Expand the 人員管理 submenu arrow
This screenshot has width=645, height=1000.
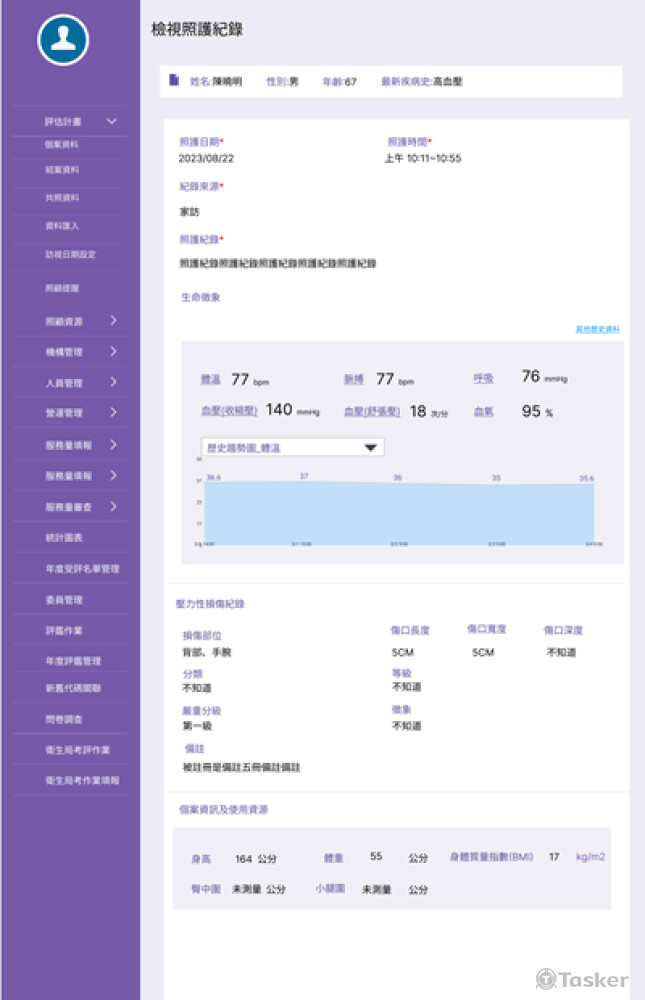coord(113,382)
